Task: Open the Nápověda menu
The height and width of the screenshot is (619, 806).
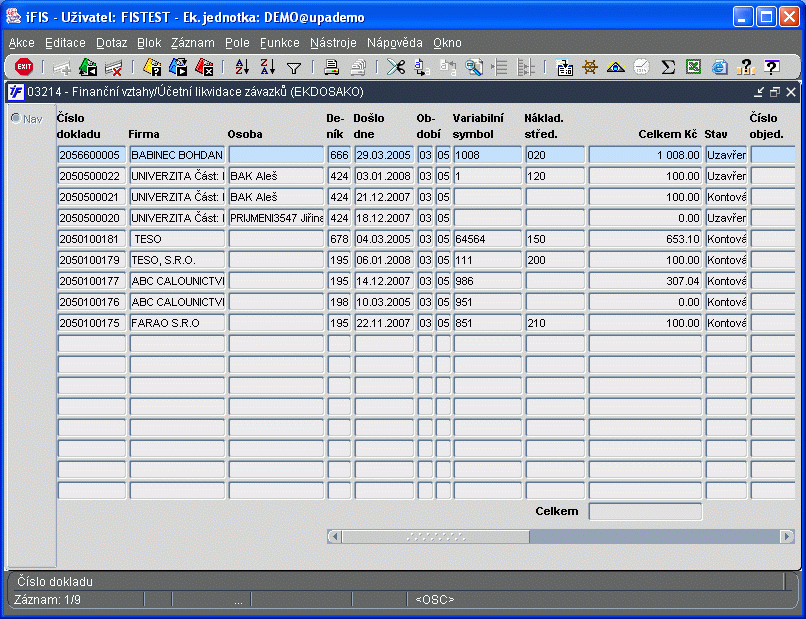Action: (395, 43)
